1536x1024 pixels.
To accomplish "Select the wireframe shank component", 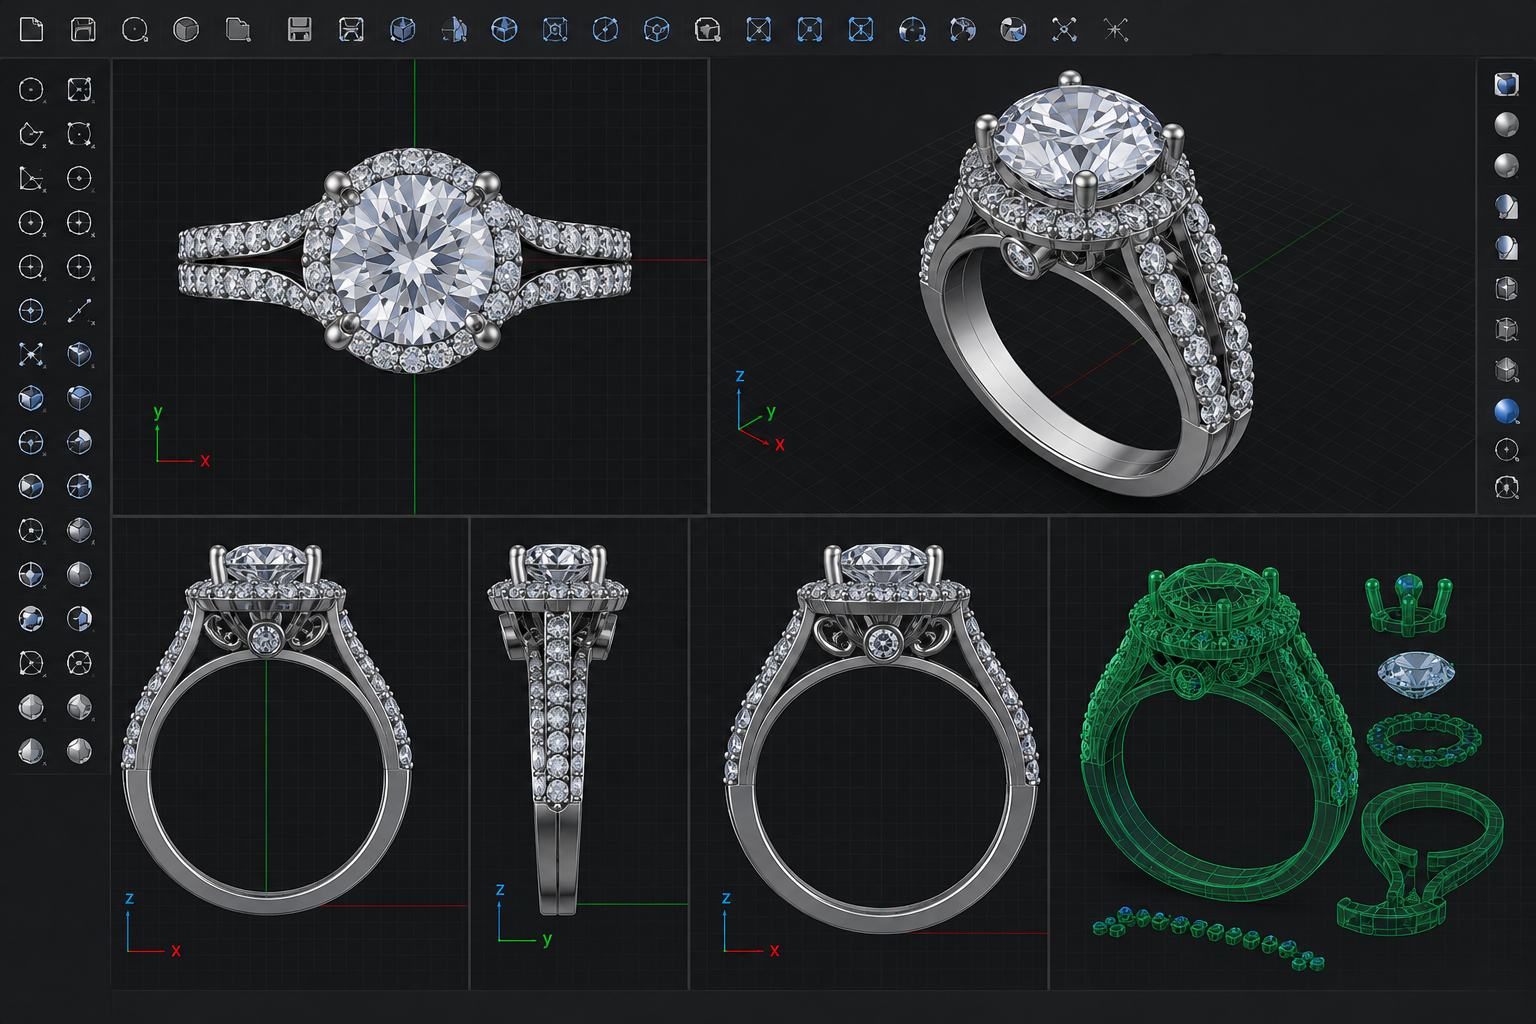I will (1420, 860).
